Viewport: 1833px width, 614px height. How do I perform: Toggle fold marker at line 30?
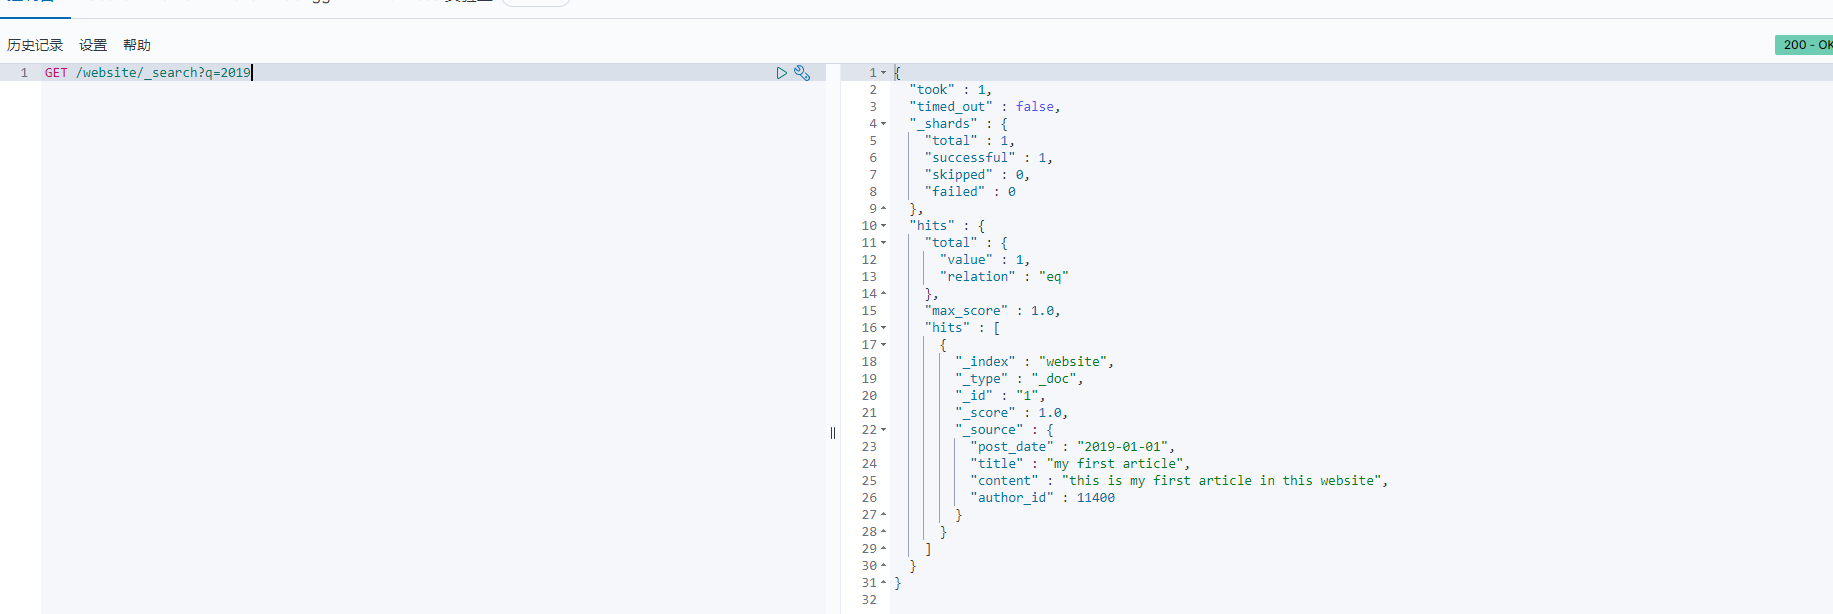pos(884,566)
